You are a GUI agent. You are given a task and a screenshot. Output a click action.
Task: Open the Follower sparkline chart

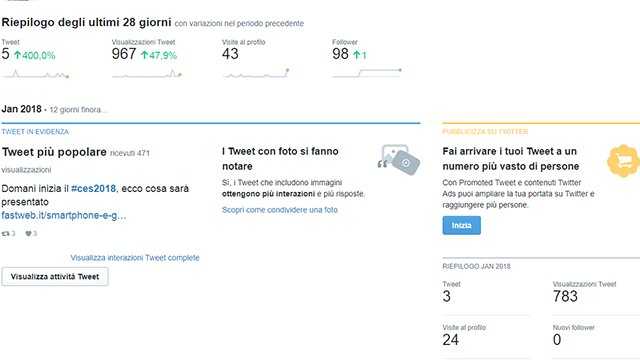coord(367,73)
